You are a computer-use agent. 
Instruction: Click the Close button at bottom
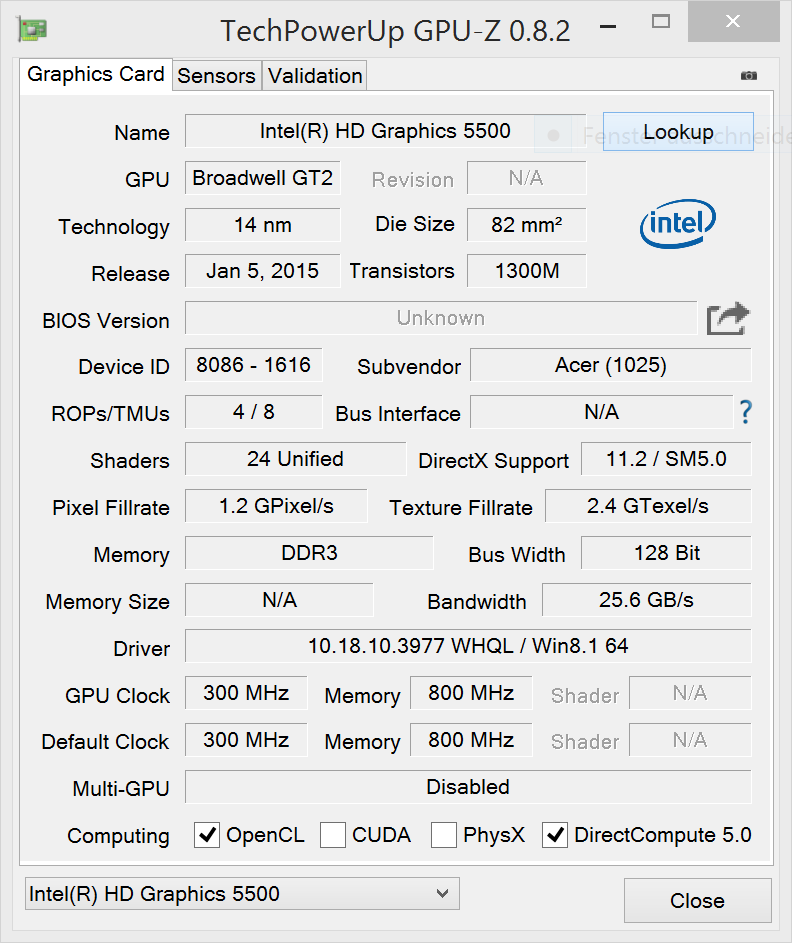697,901
